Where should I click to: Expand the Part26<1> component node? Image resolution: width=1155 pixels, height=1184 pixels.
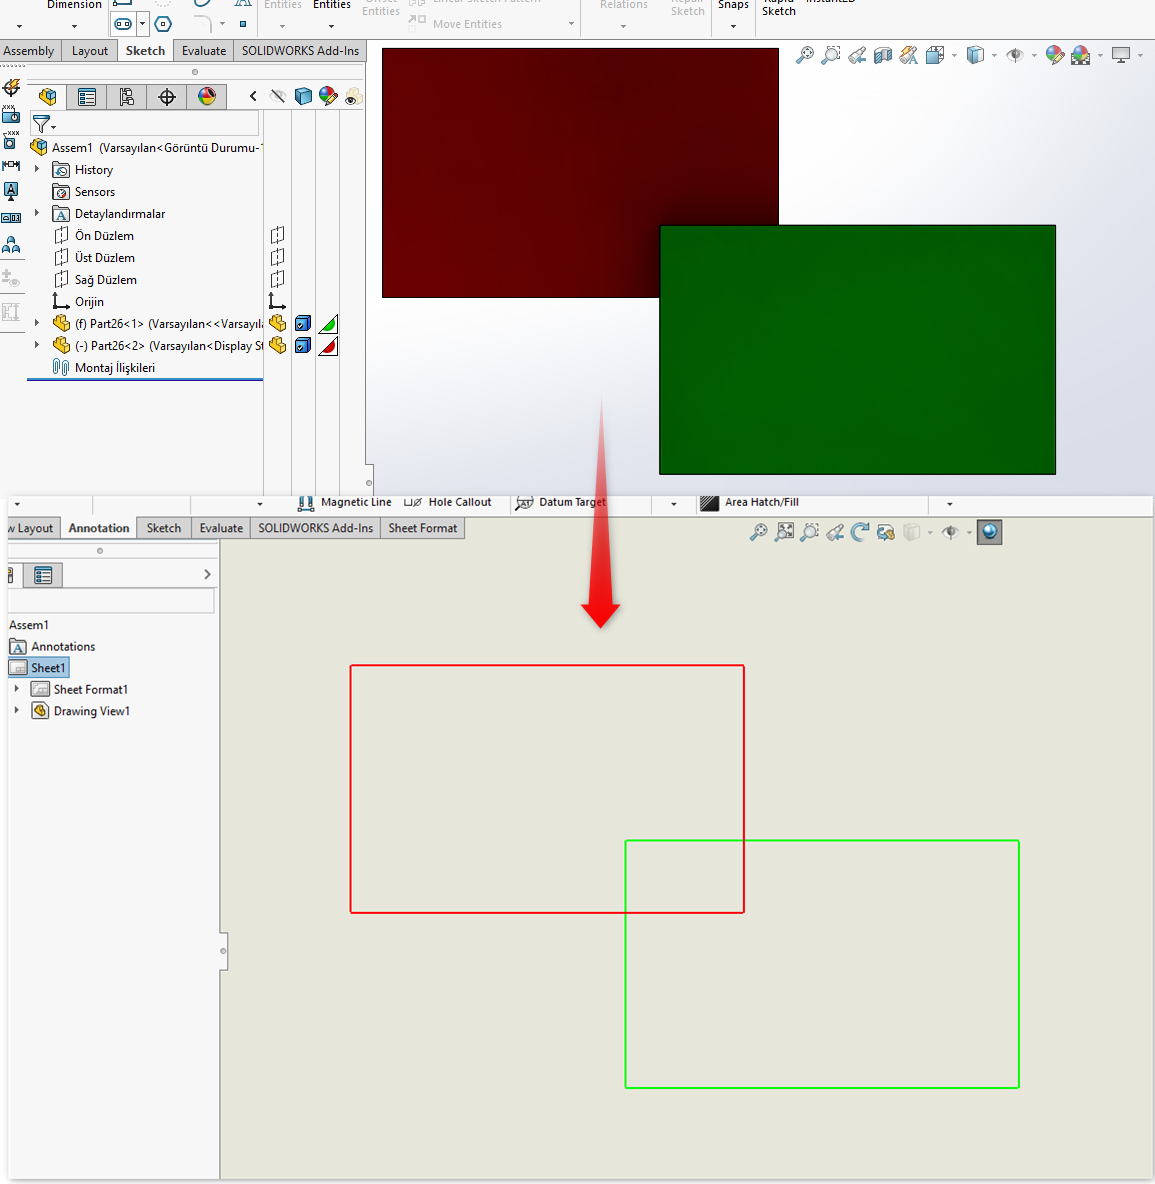[x=37, y=323]
